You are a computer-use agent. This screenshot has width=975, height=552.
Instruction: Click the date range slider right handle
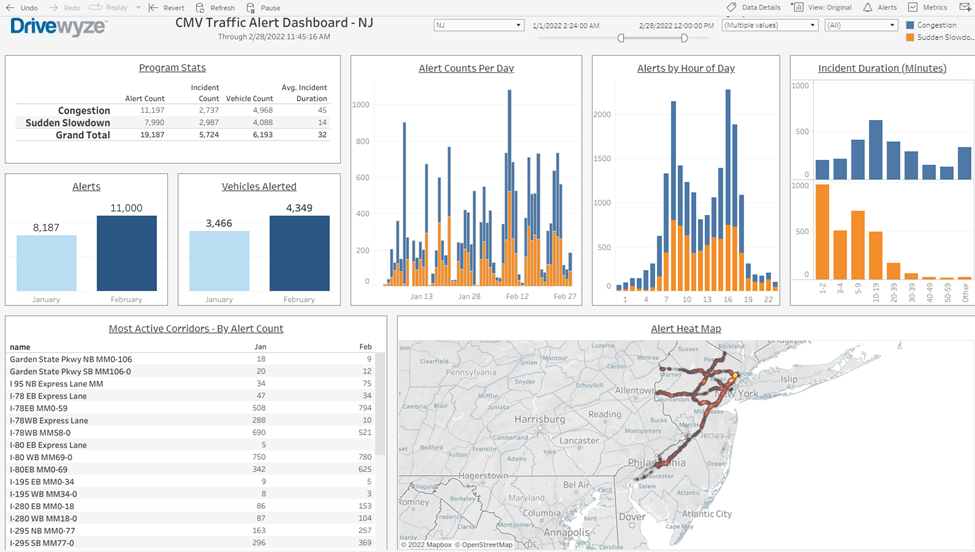click(684, 38)
